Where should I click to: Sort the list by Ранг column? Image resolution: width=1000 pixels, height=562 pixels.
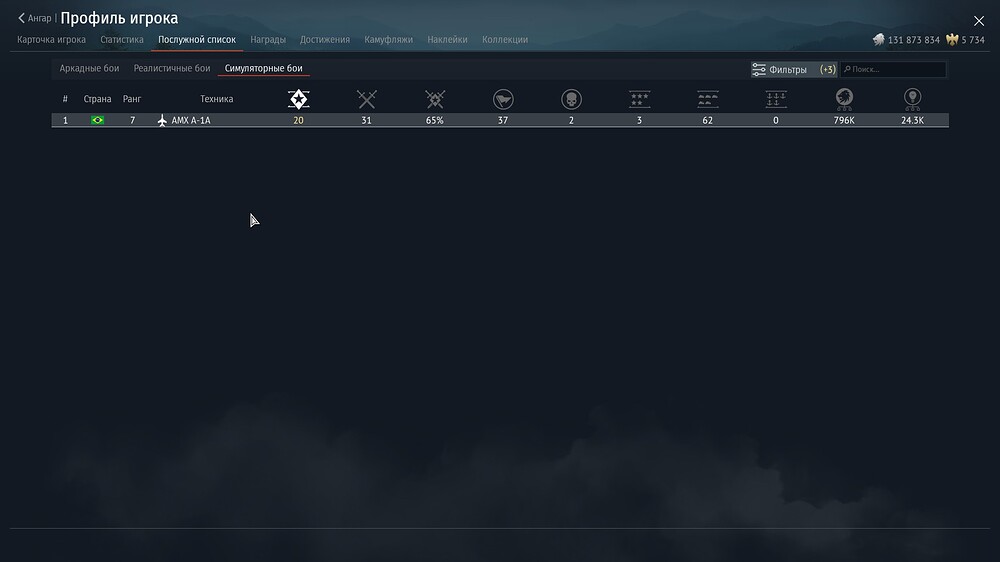click(132, 99)
